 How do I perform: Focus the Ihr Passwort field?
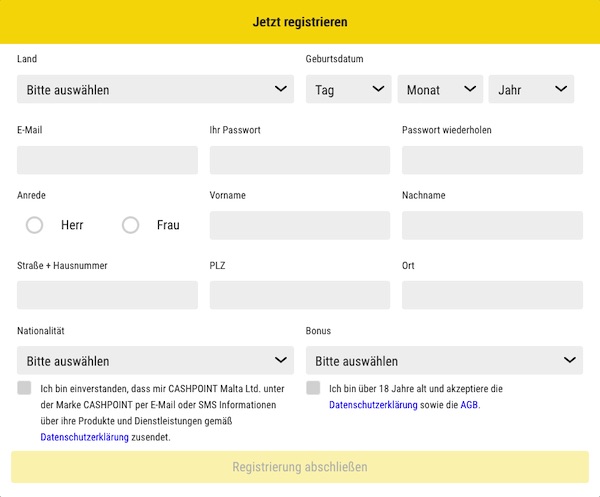[300, 160]
